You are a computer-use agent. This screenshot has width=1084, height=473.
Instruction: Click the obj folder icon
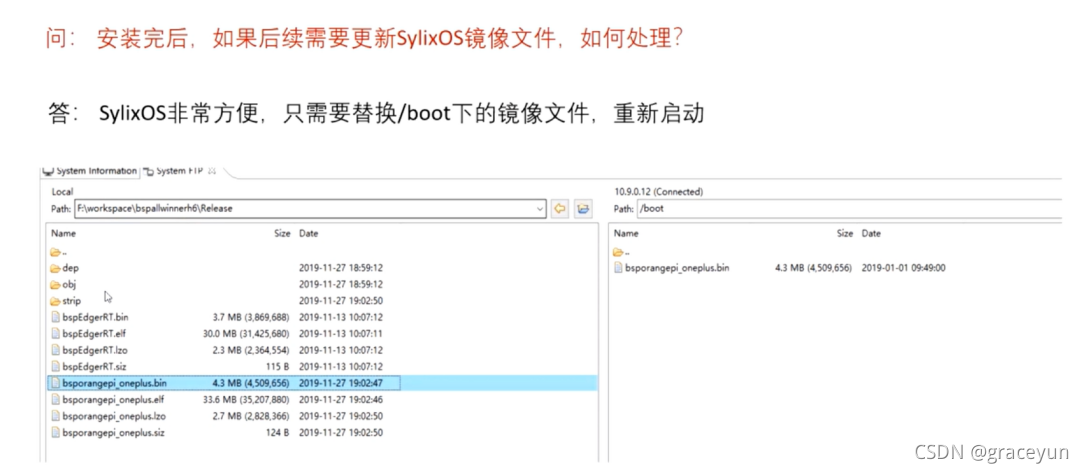[55, 284]
